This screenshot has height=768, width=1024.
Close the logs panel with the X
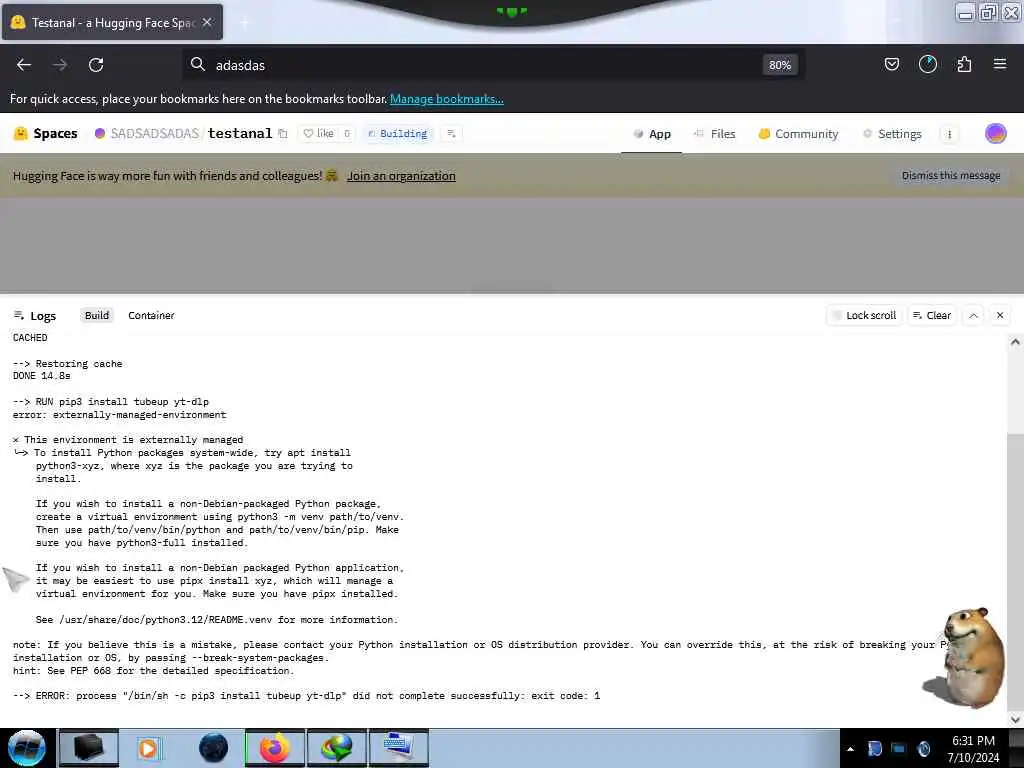tap(1000, 315)
